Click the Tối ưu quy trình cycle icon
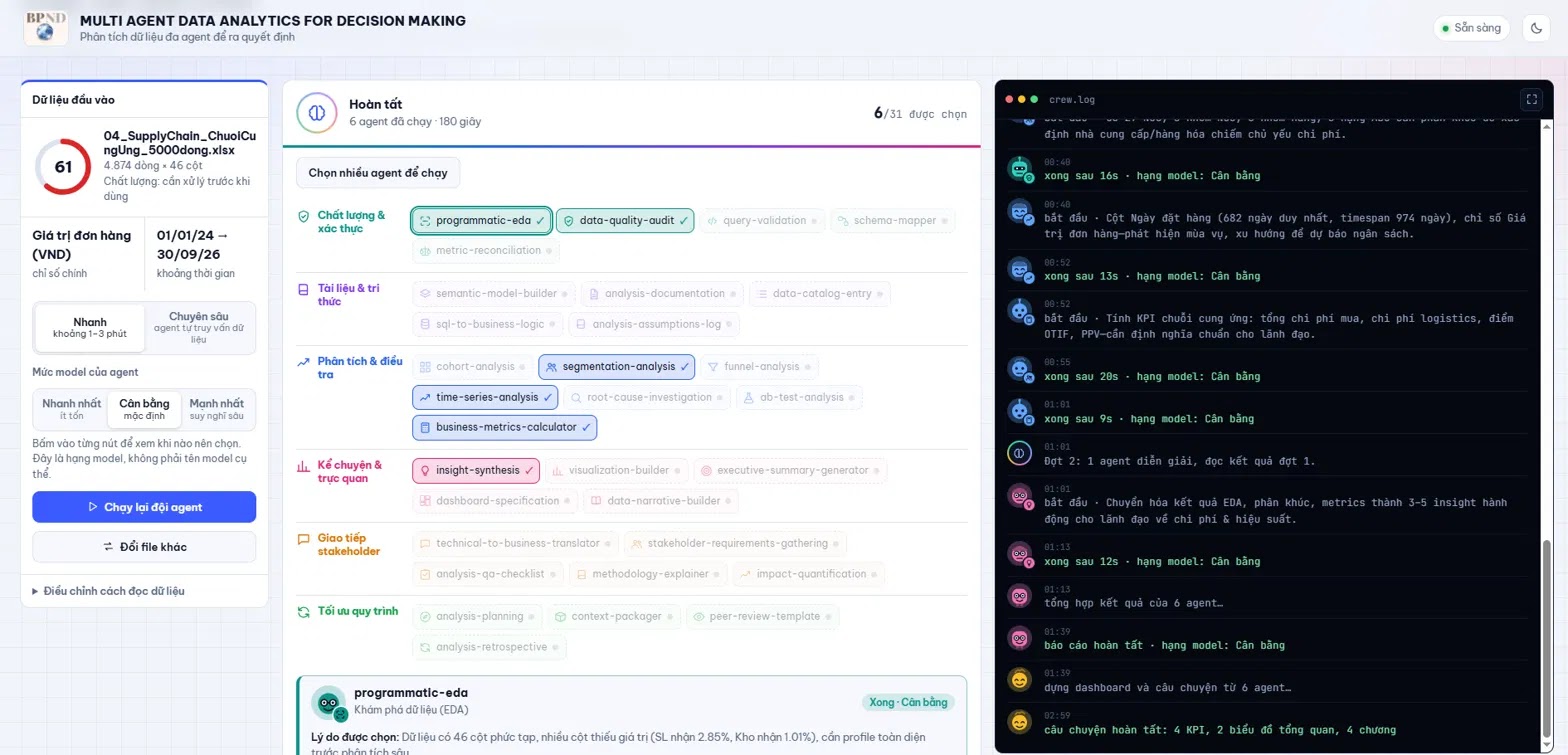The image size is (1568, 755). click(303, 612)
